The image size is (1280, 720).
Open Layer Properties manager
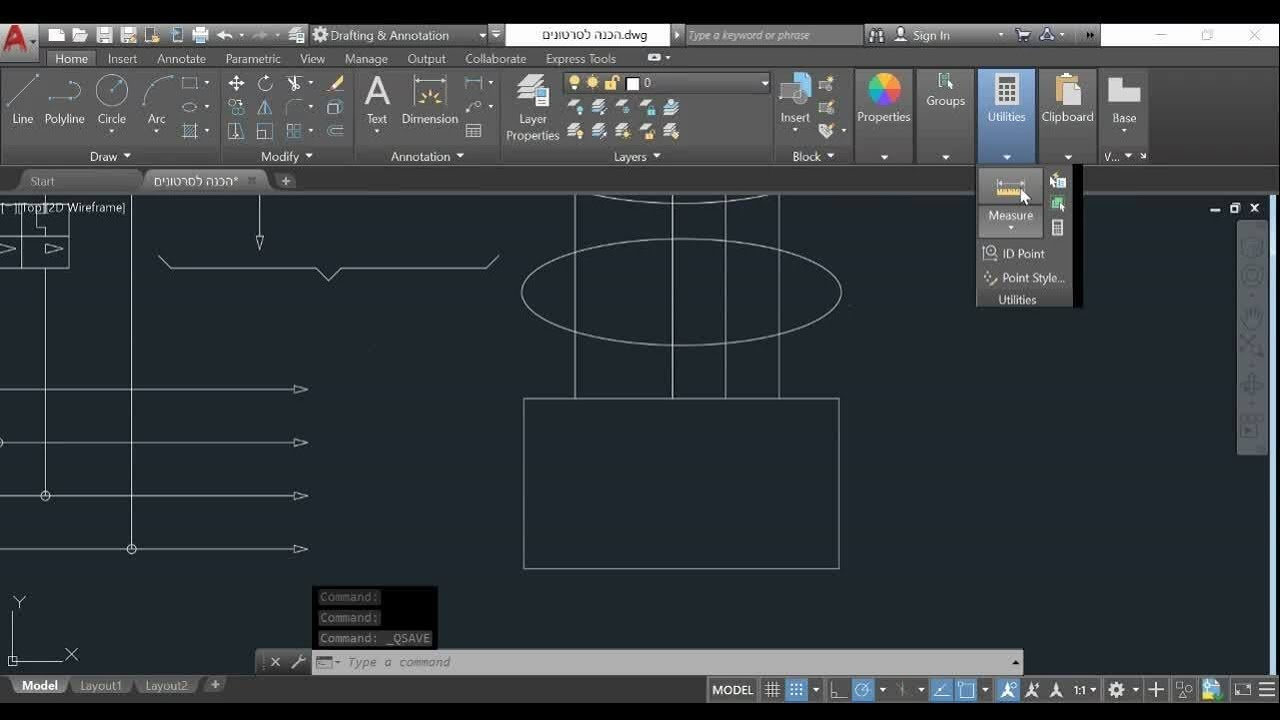point(532,108)
